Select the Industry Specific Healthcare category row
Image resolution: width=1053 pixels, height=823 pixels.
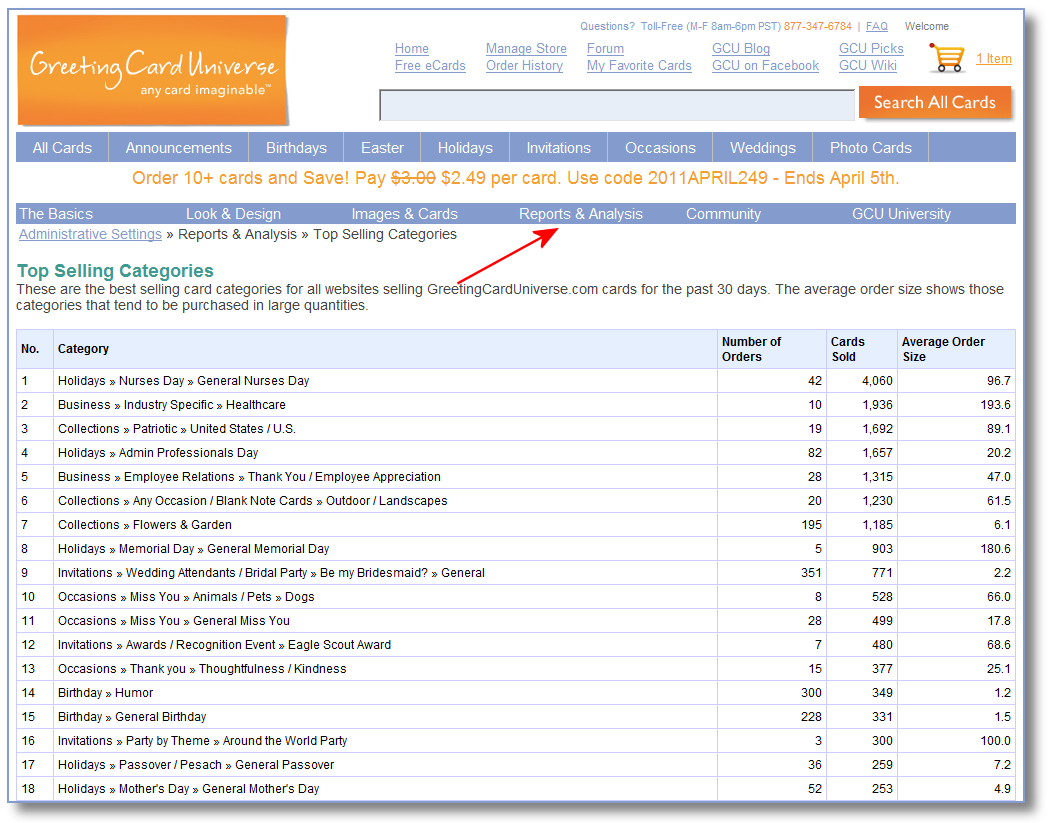tap(516, 405)
